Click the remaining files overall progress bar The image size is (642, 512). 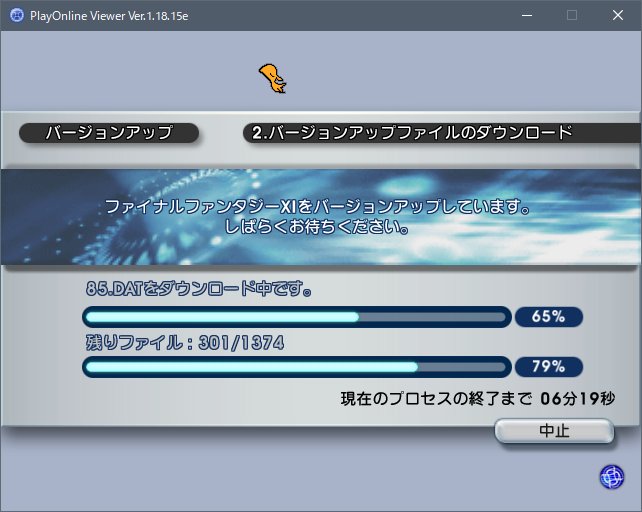[296, 367]
